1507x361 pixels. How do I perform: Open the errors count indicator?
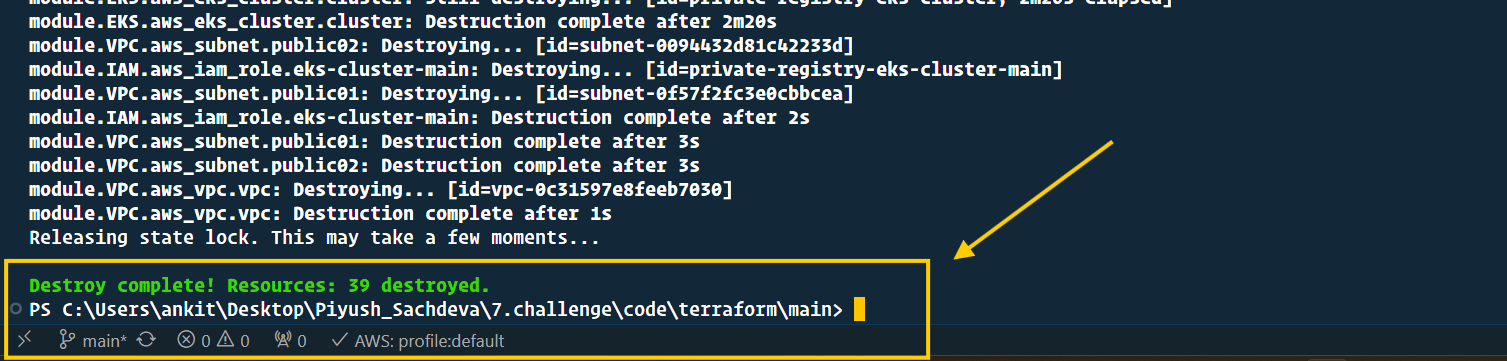(x=194, y=340)
